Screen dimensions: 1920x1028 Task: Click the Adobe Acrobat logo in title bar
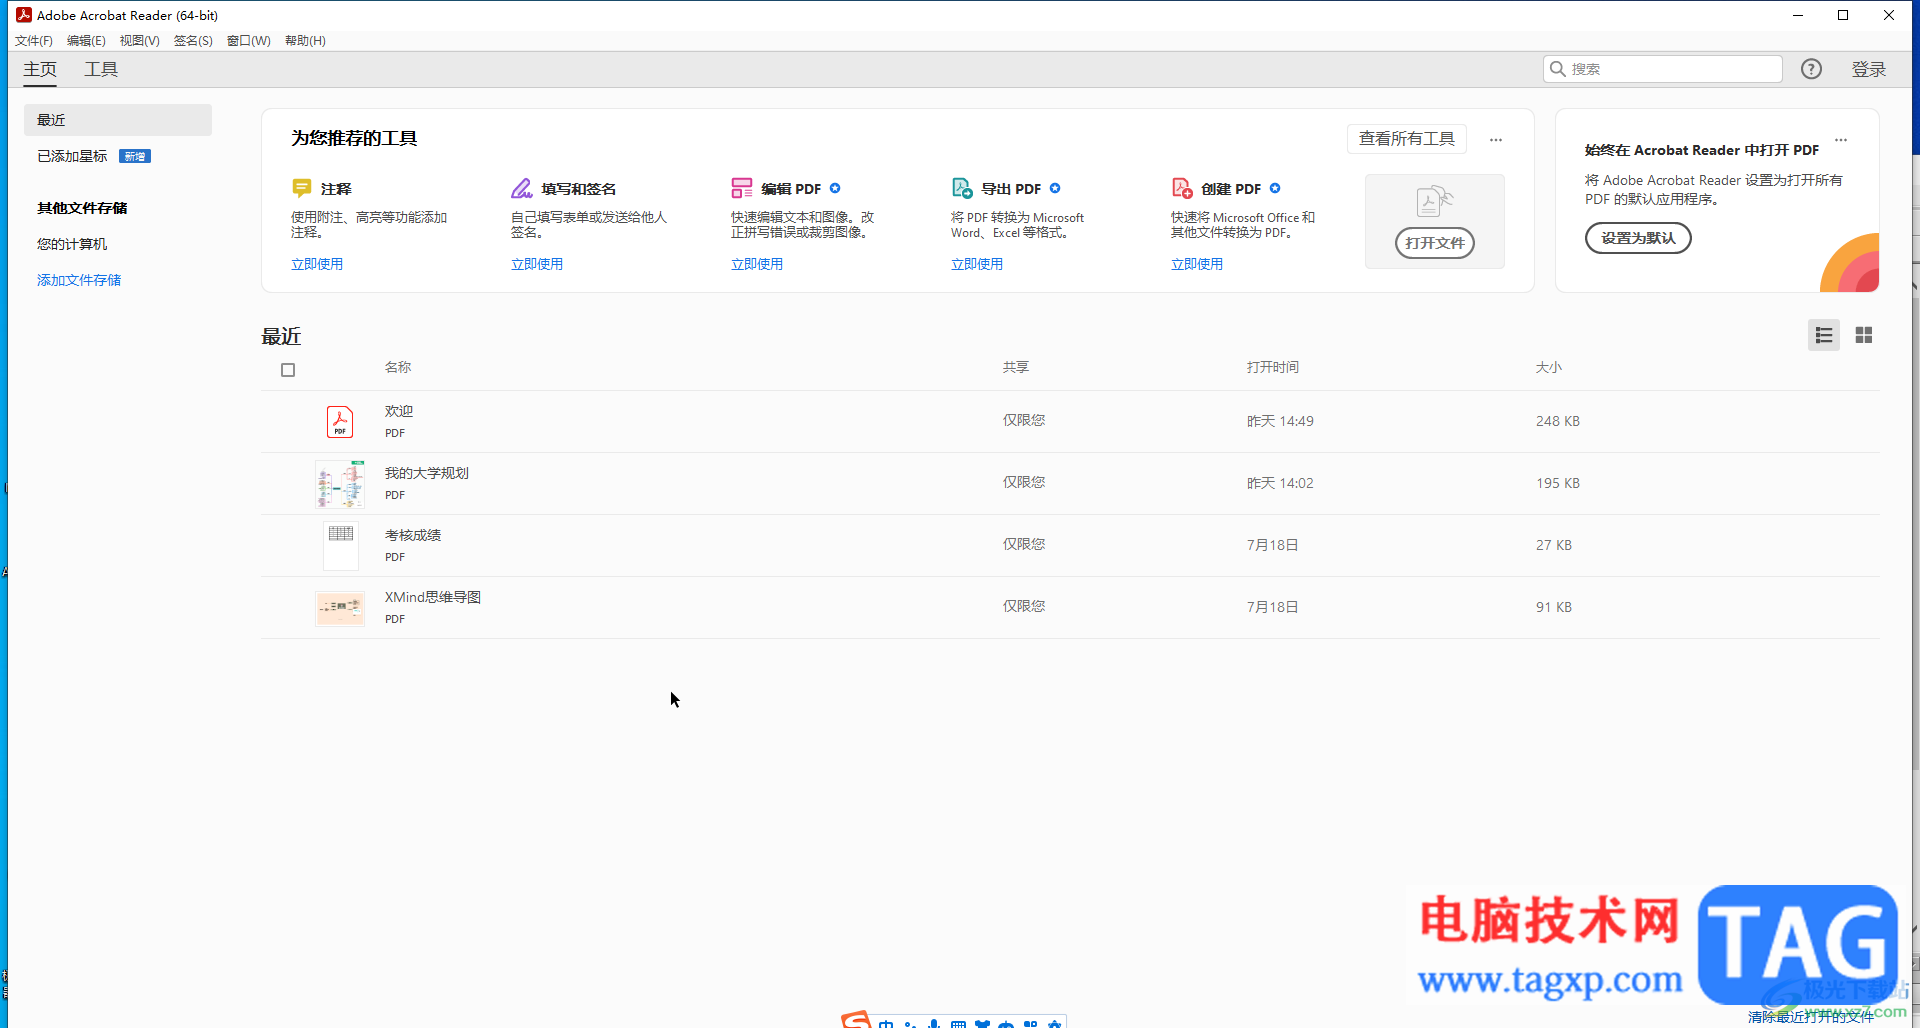coord(24,15)
